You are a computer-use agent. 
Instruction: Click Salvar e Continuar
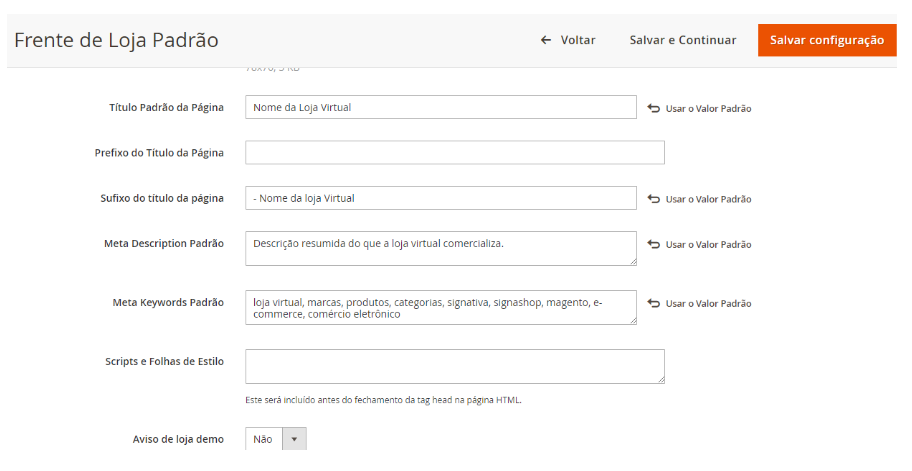682,40
